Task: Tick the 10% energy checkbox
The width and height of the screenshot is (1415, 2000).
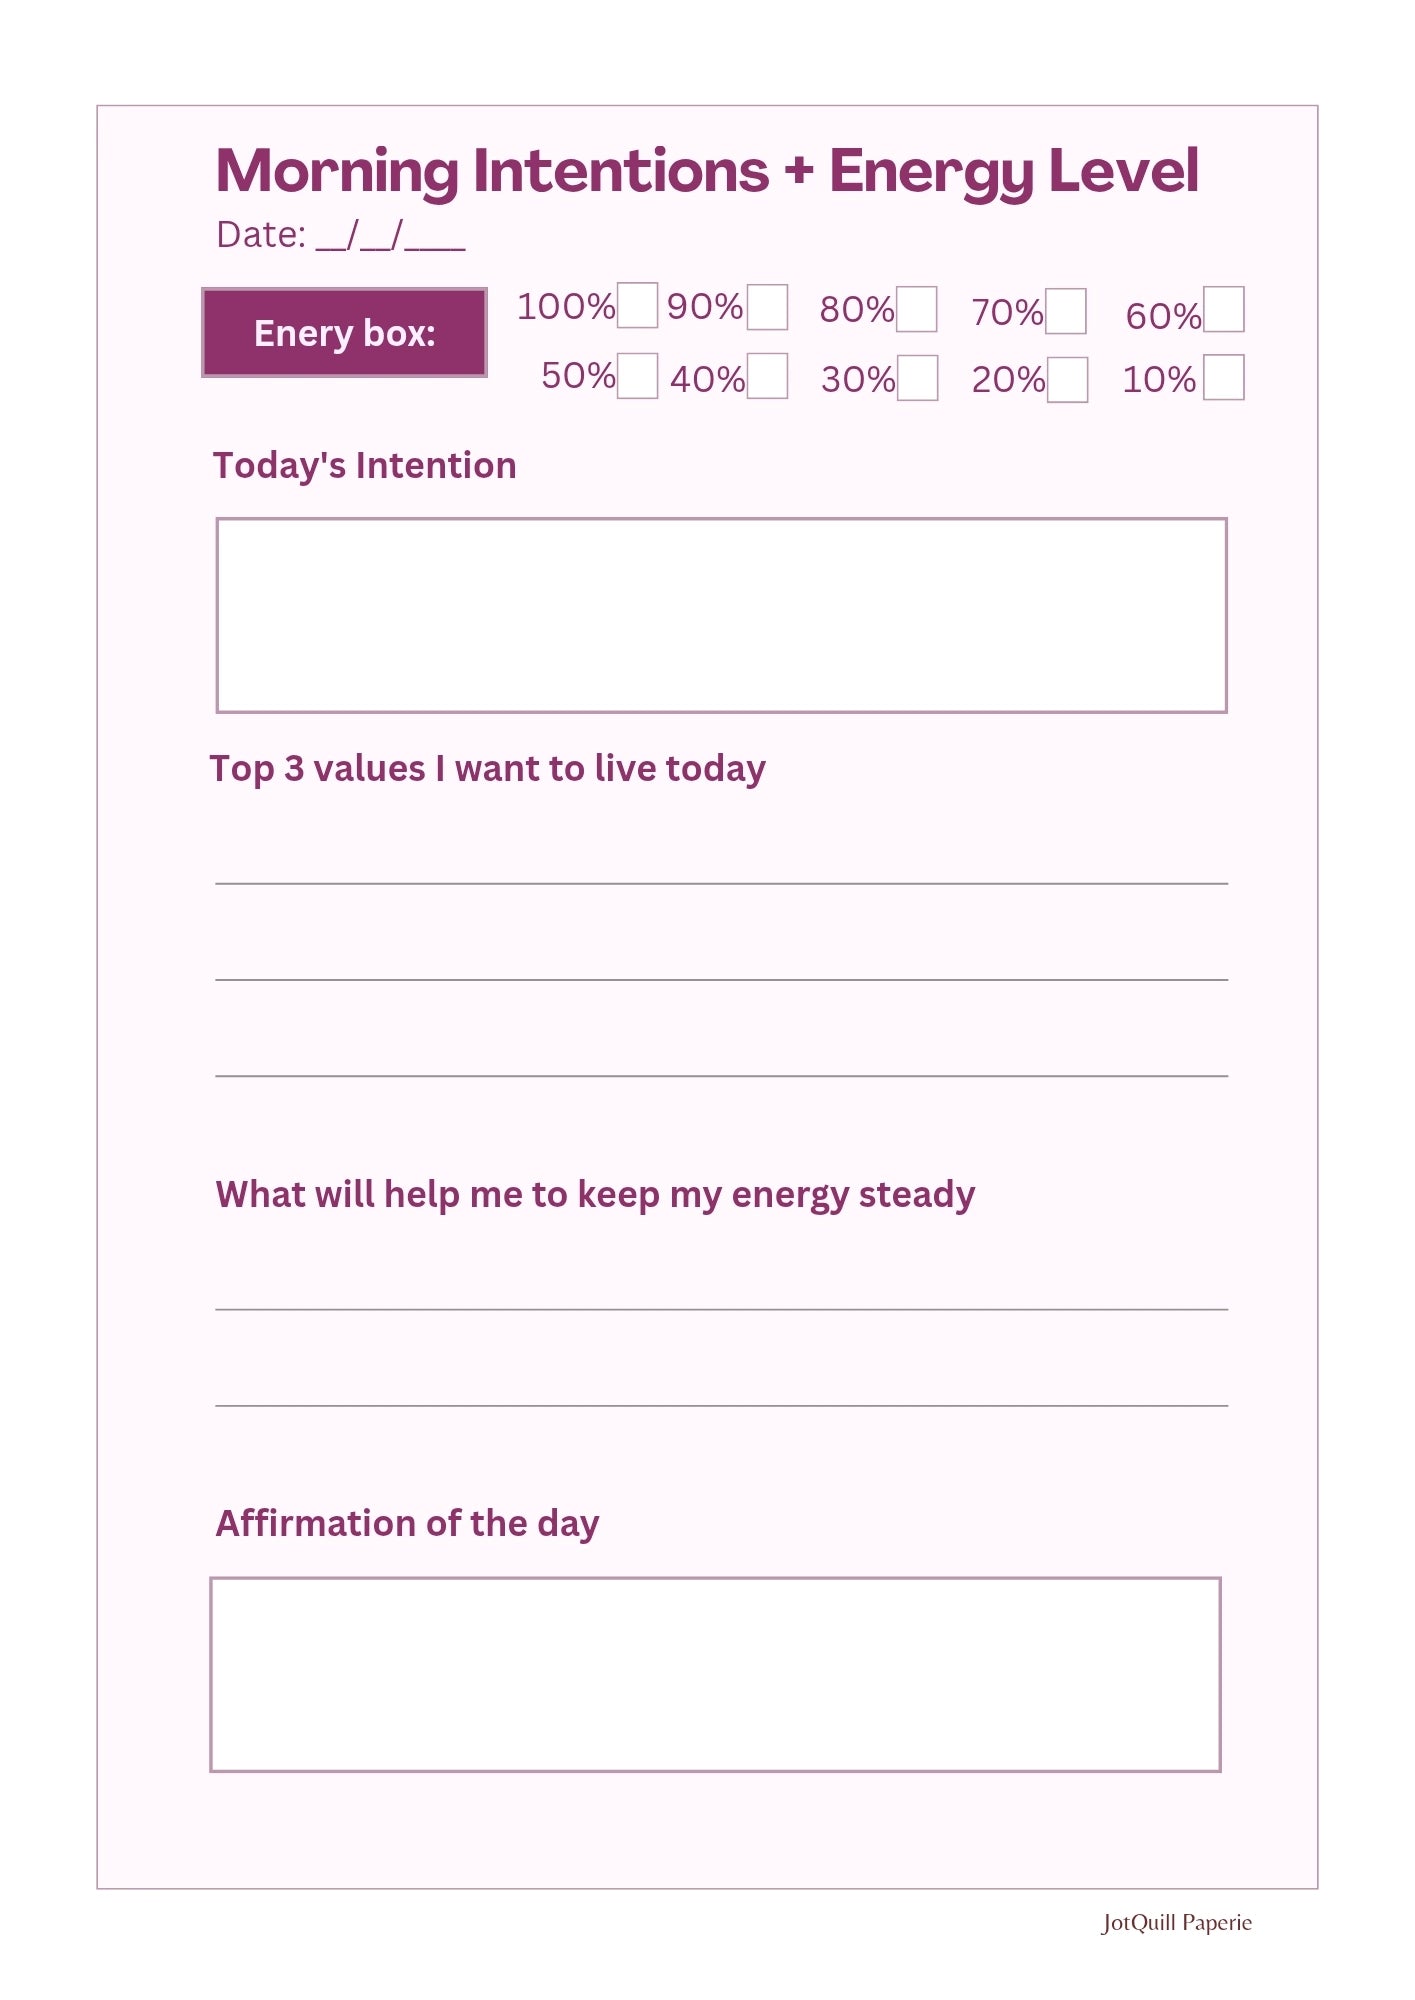Action: pyautogui.click(x=1224, y=377)
